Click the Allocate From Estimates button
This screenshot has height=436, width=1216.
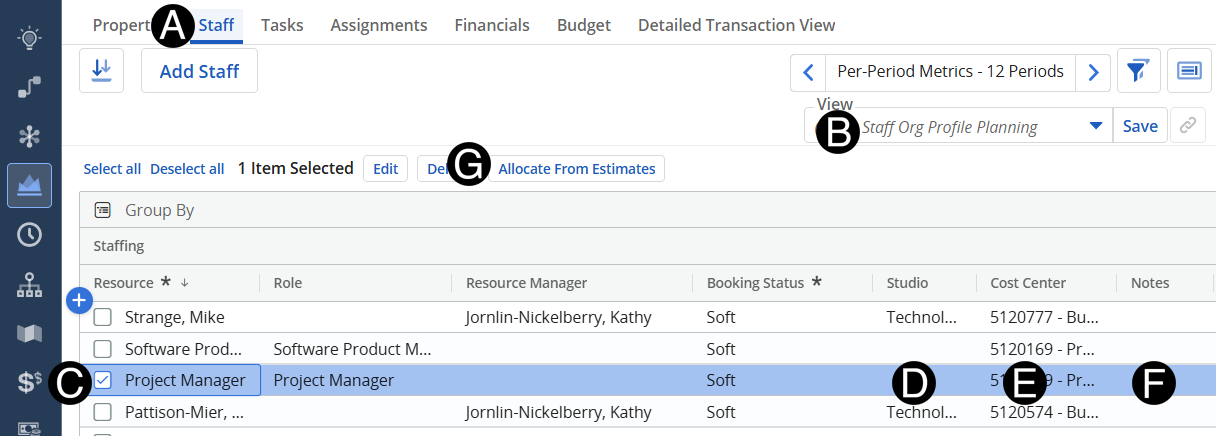[x=577, y=169]
